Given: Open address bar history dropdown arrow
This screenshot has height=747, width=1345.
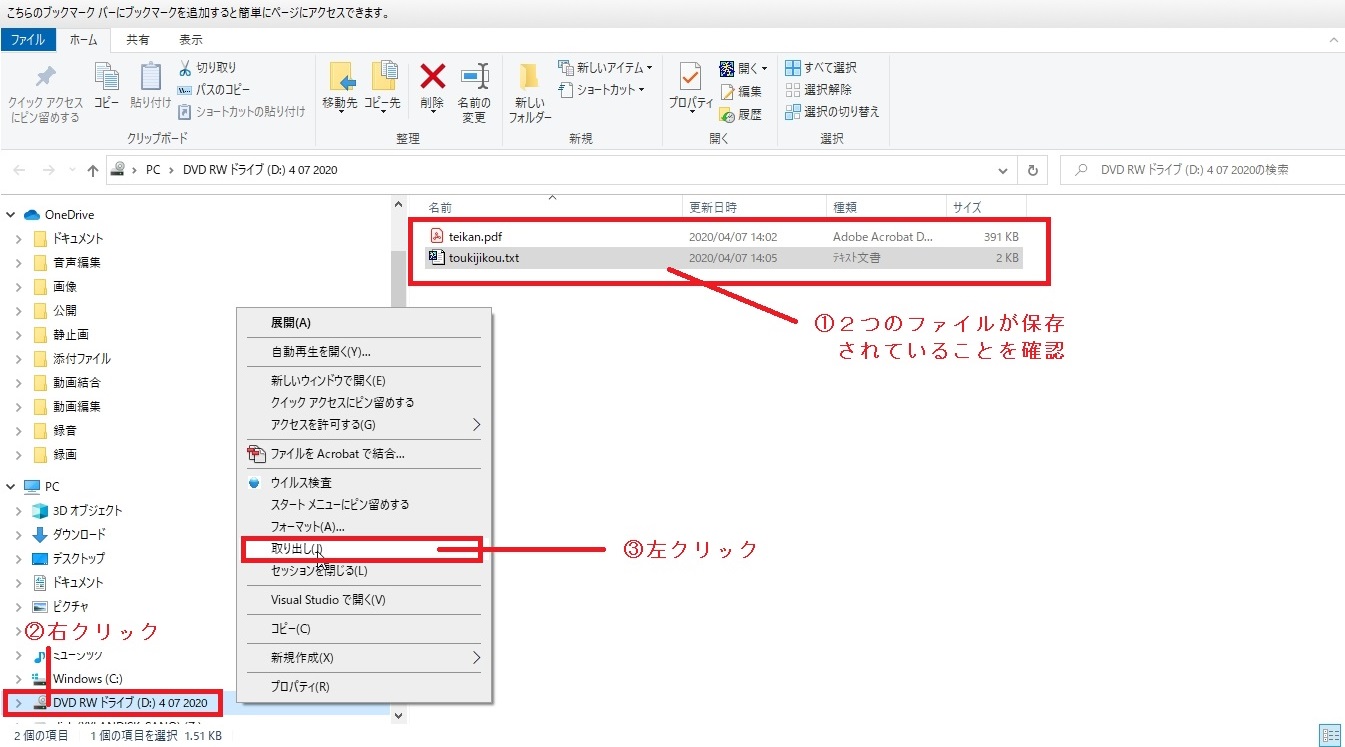Looking at the screenshot, I should tap(1003, 170).
